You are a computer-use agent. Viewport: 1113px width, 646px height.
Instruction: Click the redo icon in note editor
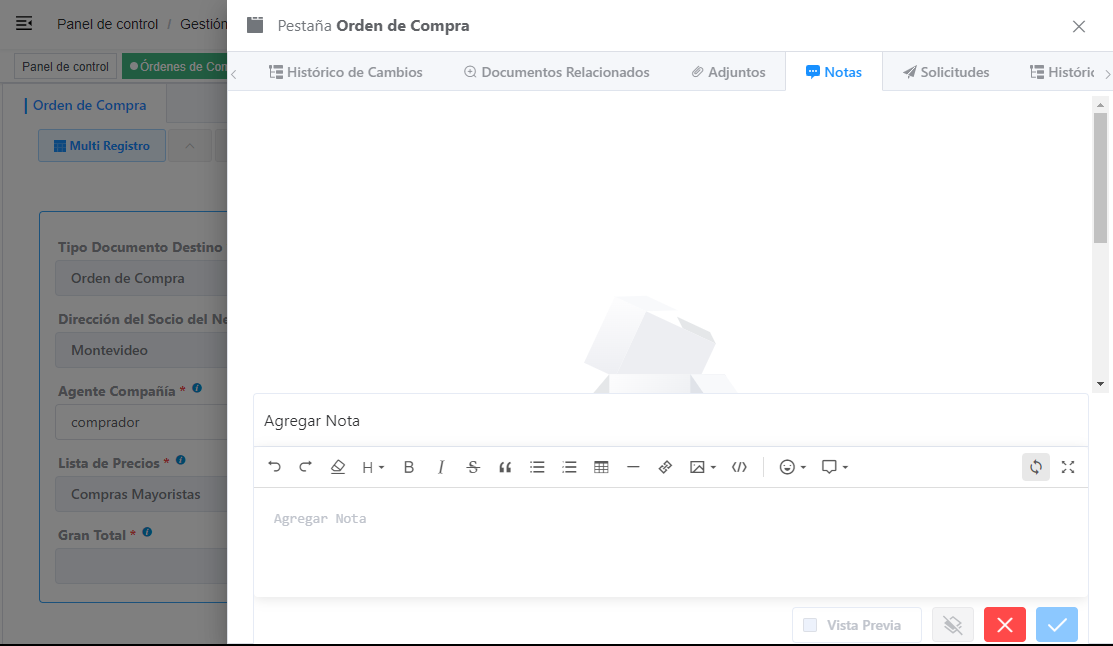tap(306, 467)
